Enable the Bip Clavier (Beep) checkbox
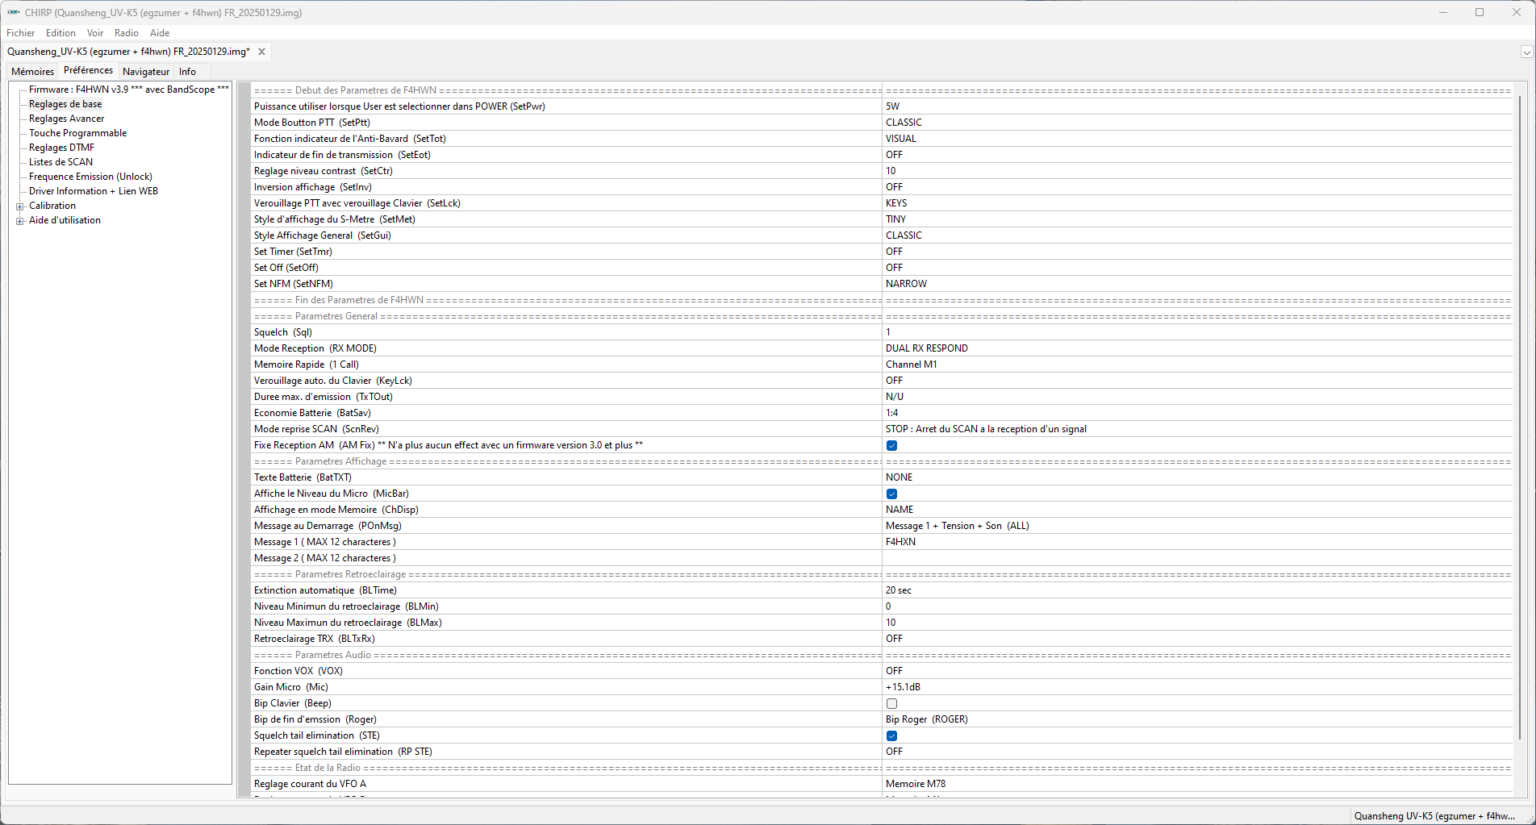Image resolution: width=1536 pixels, height=825 pixels. 891,704
